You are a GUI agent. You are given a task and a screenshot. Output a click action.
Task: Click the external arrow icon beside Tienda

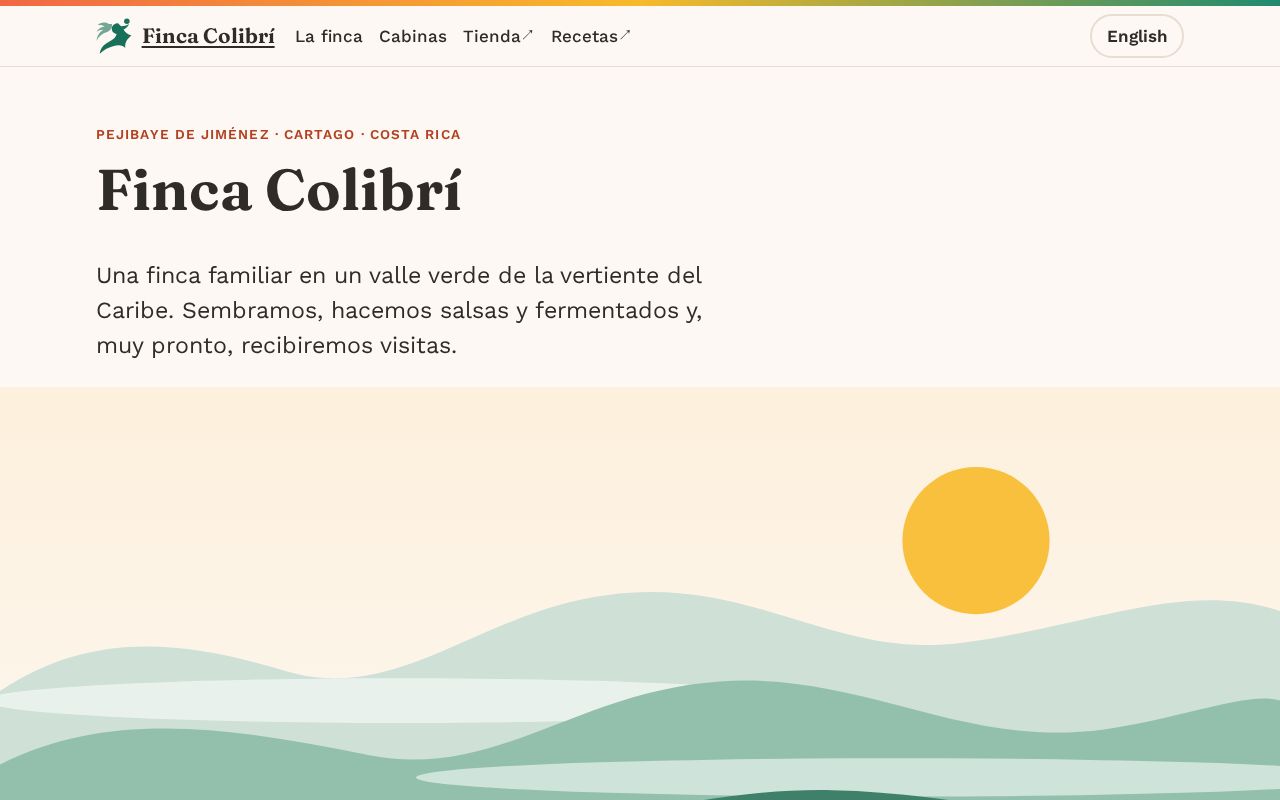pos(528,35)
